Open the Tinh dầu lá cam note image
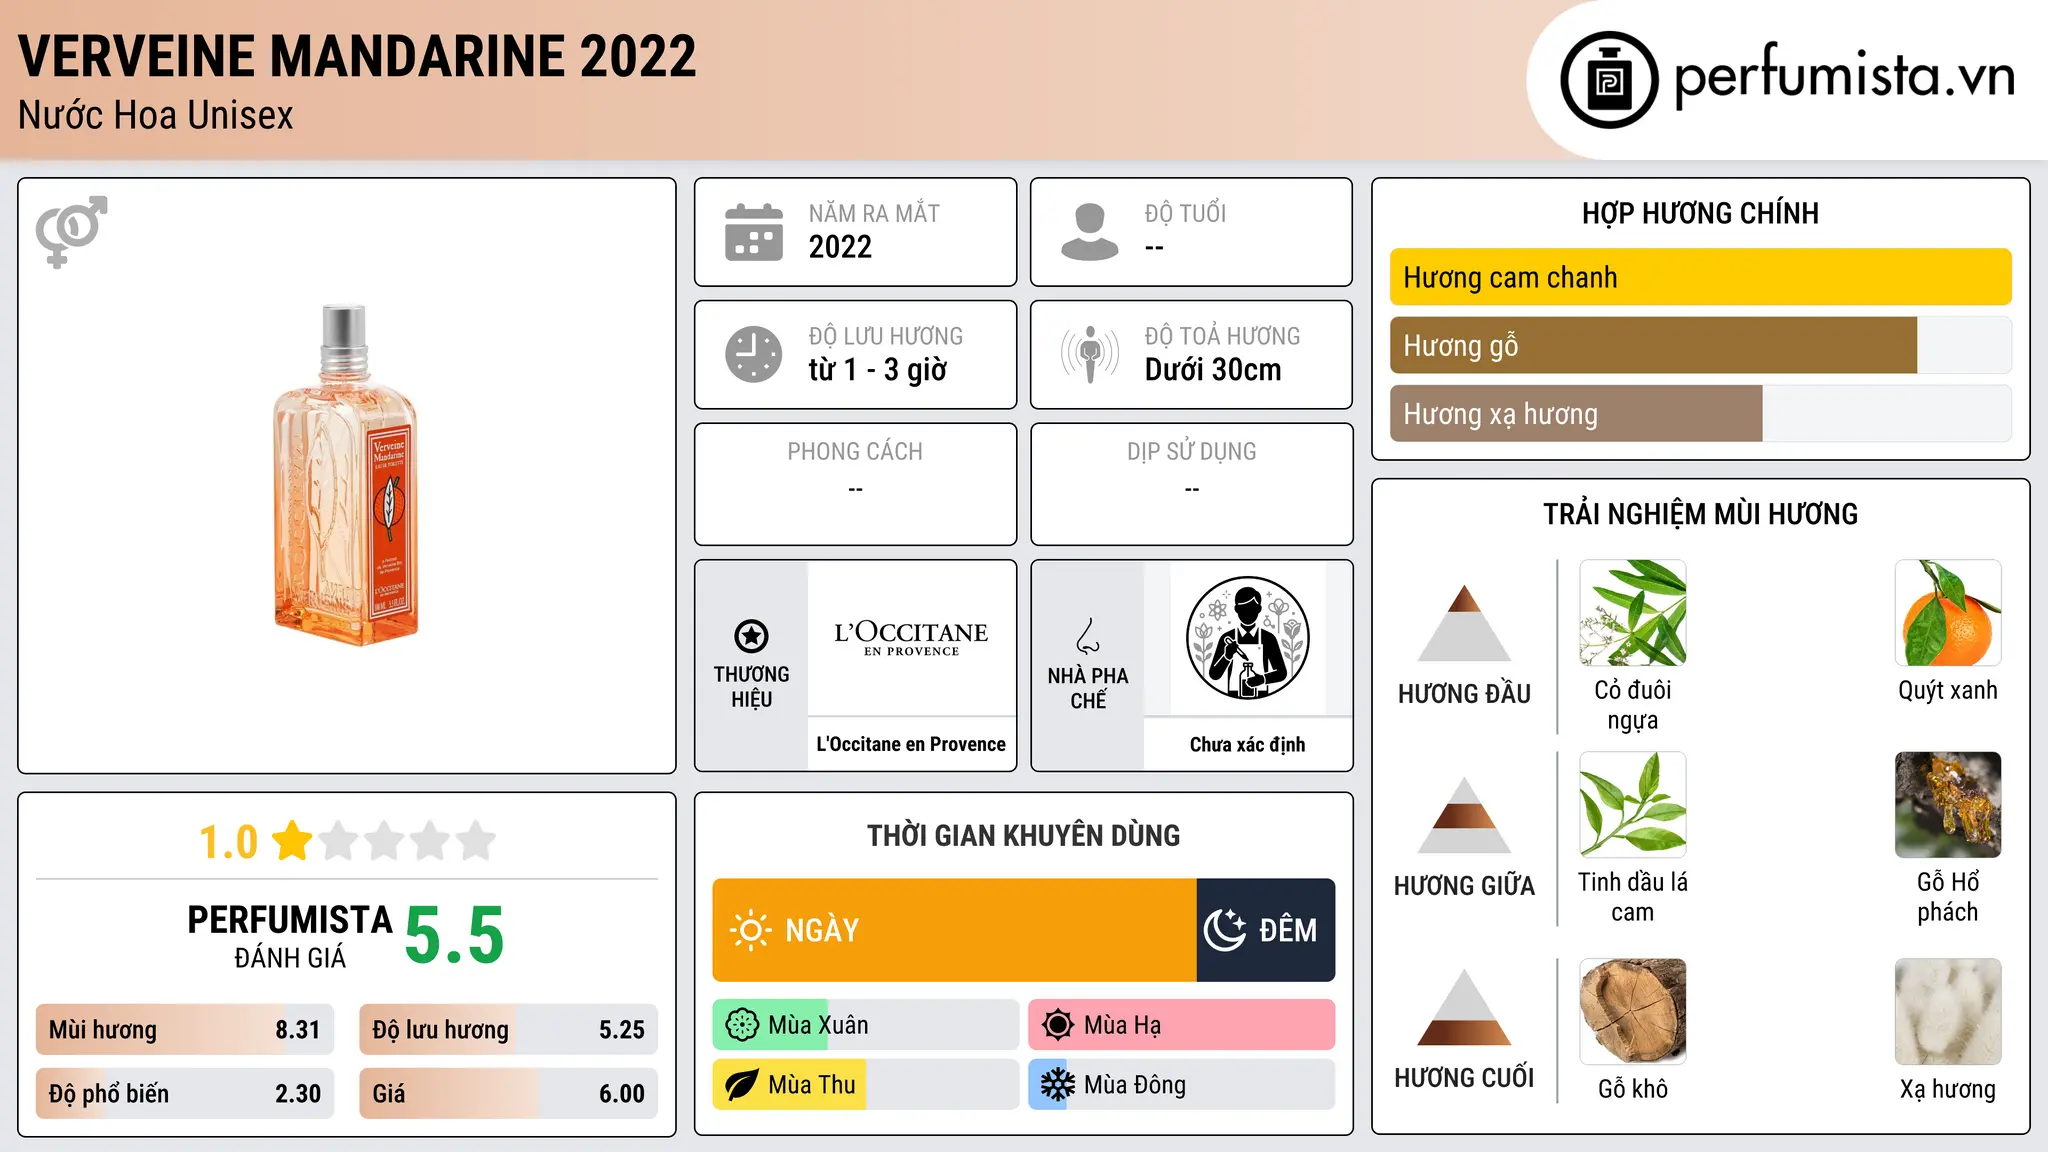 pyautogui.click(x=1632, y=804)
